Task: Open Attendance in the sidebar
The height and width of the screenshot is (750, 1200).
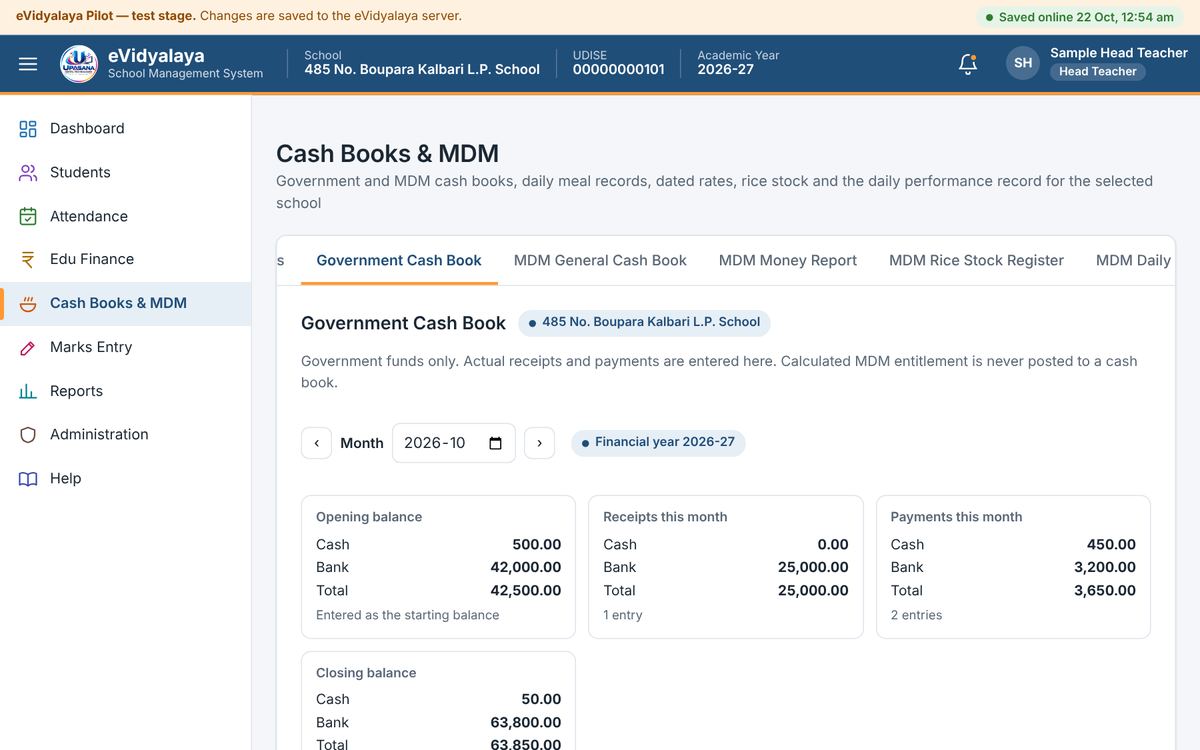Action: pos(125,216)
